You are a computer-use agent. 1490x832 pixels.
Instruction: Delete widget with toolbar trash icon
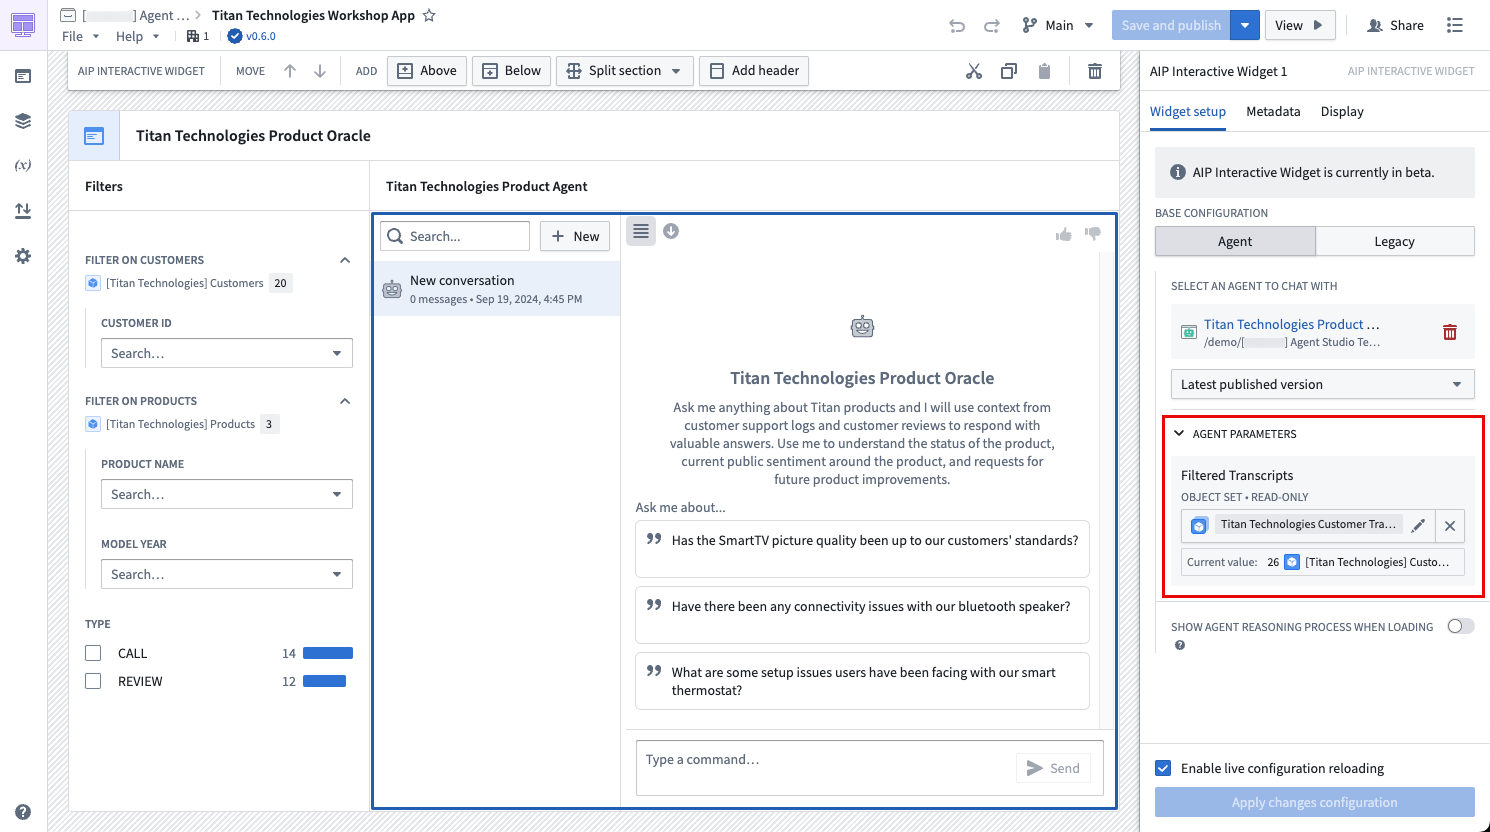pyautogui.click(x=1095, y=71)
